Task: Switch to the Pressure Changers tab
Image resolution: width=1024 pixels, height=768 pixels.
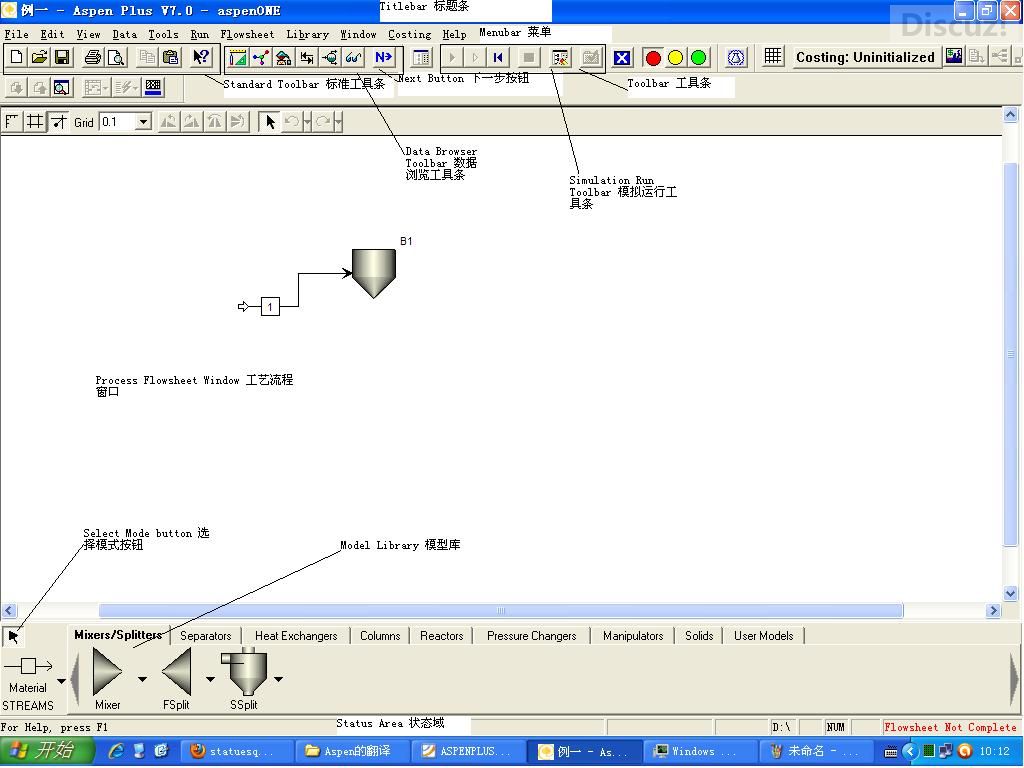Action: coord(532,635)
